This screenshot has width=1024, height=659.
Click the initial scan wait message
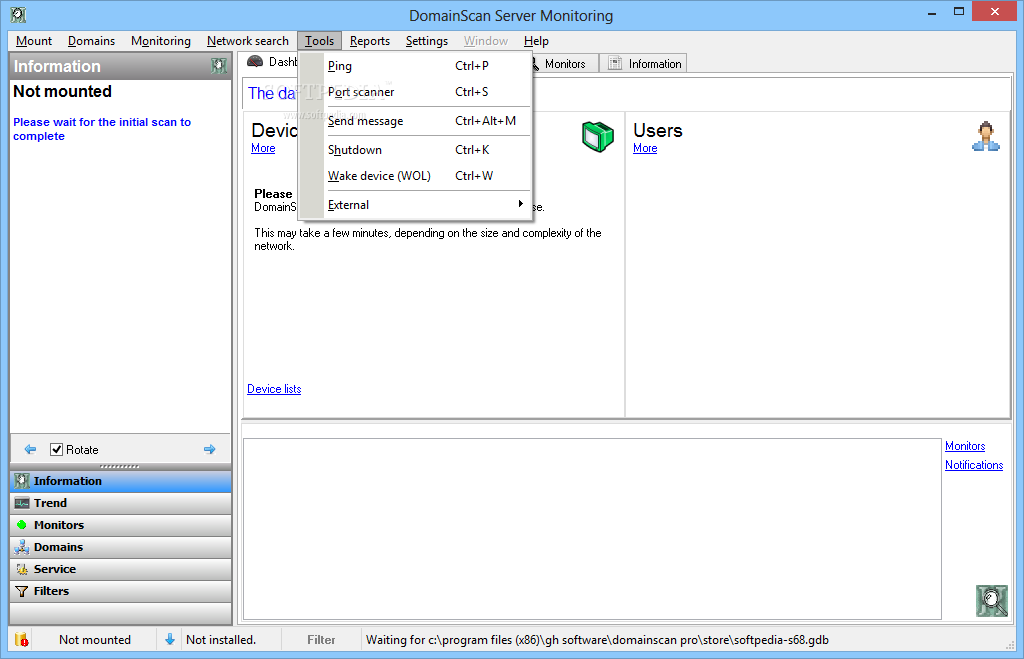102,129
